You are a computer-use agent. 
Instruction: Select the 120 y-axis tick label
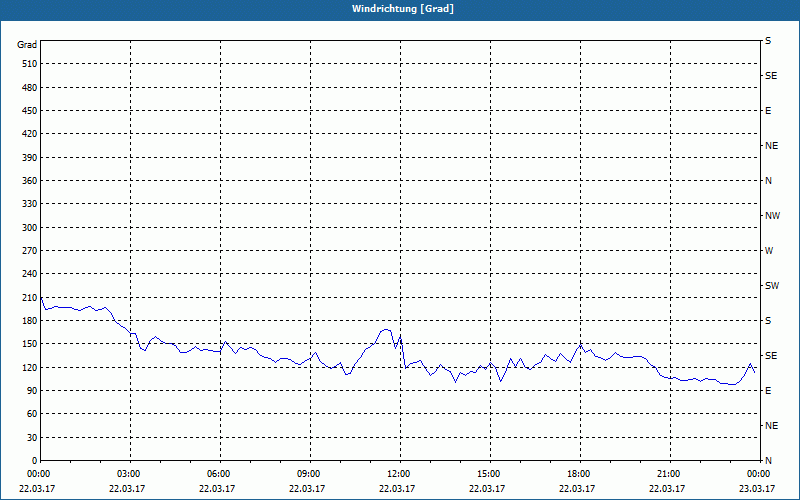pos(29,367)
